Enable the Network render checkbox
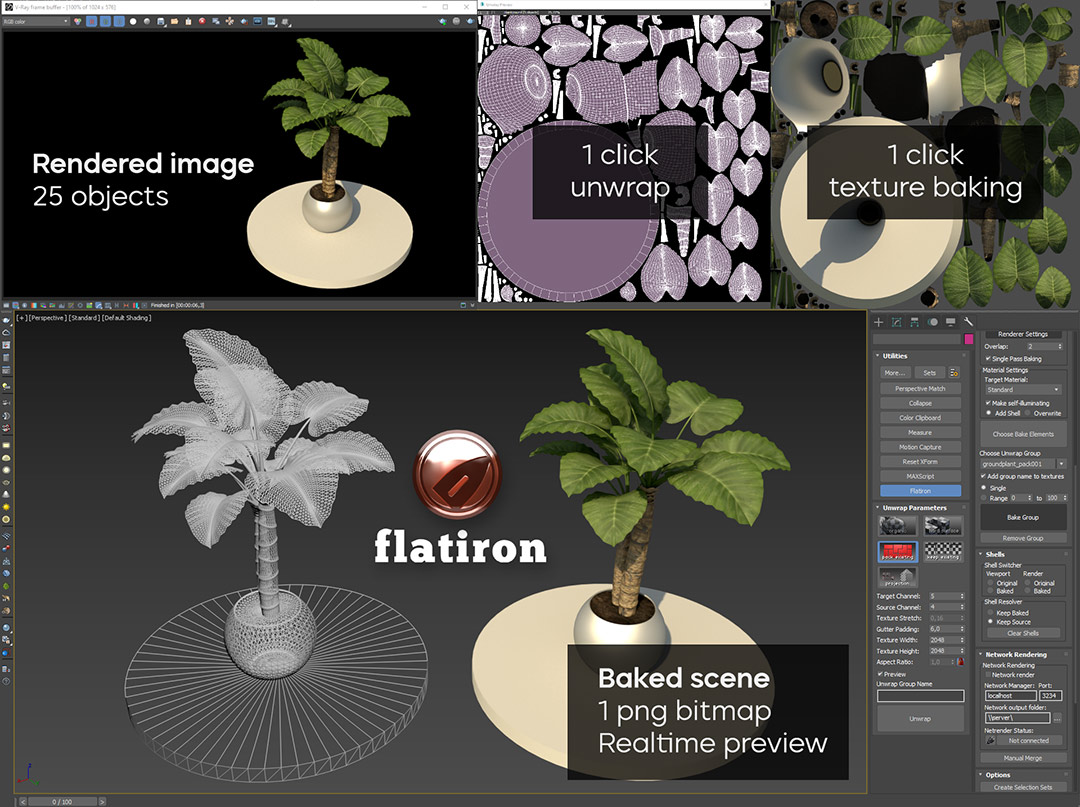 click(988, 675)
